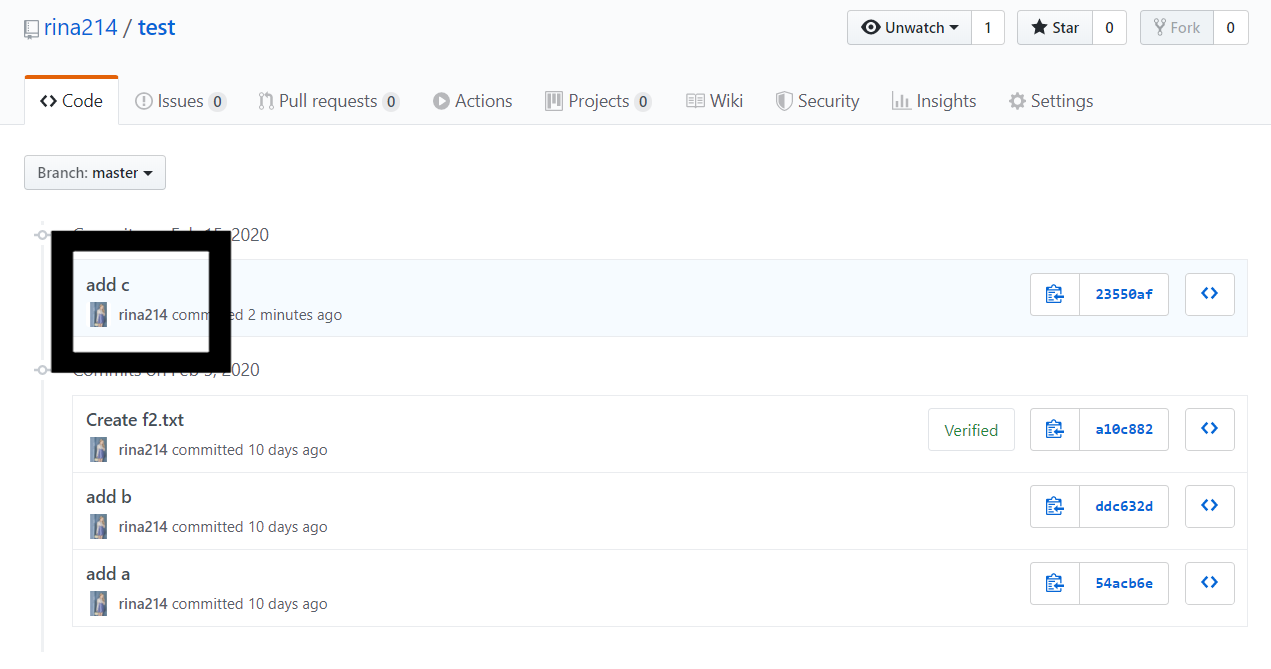Open the 'add b' commit
Image resolution: width=1271 pixels, height=669 pixels.
(109, 497)
